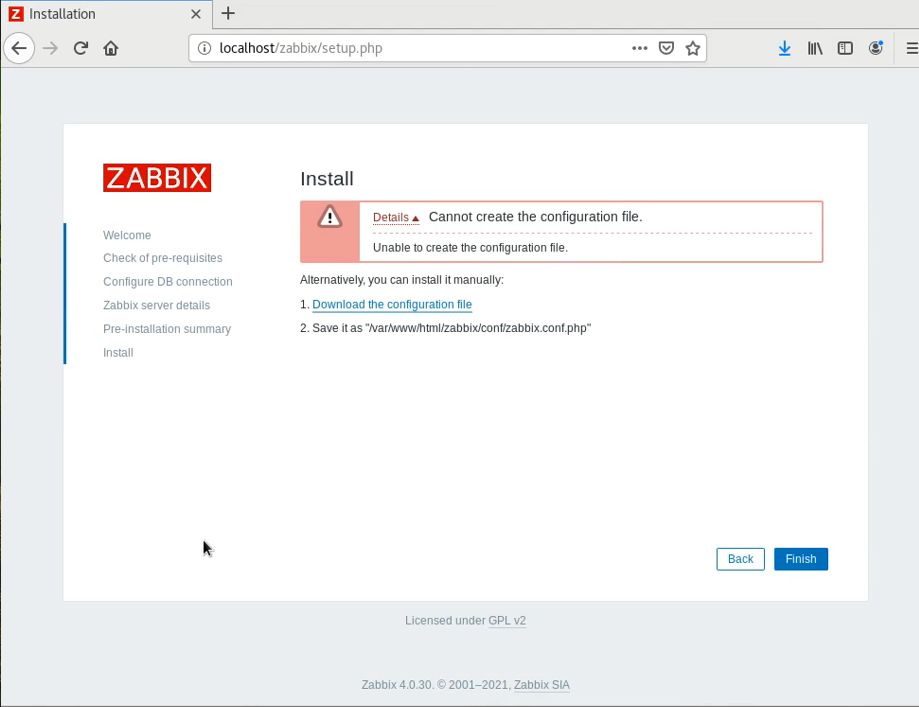Click 'Cannot create the configuration file.' message

(x=536, y=217)
